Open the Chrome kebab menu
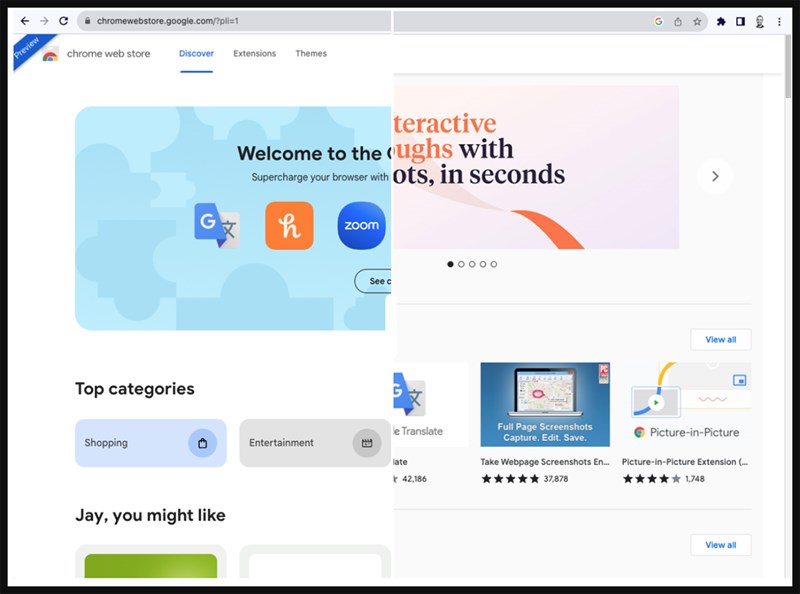800x594 pixels. click(779, 21)
